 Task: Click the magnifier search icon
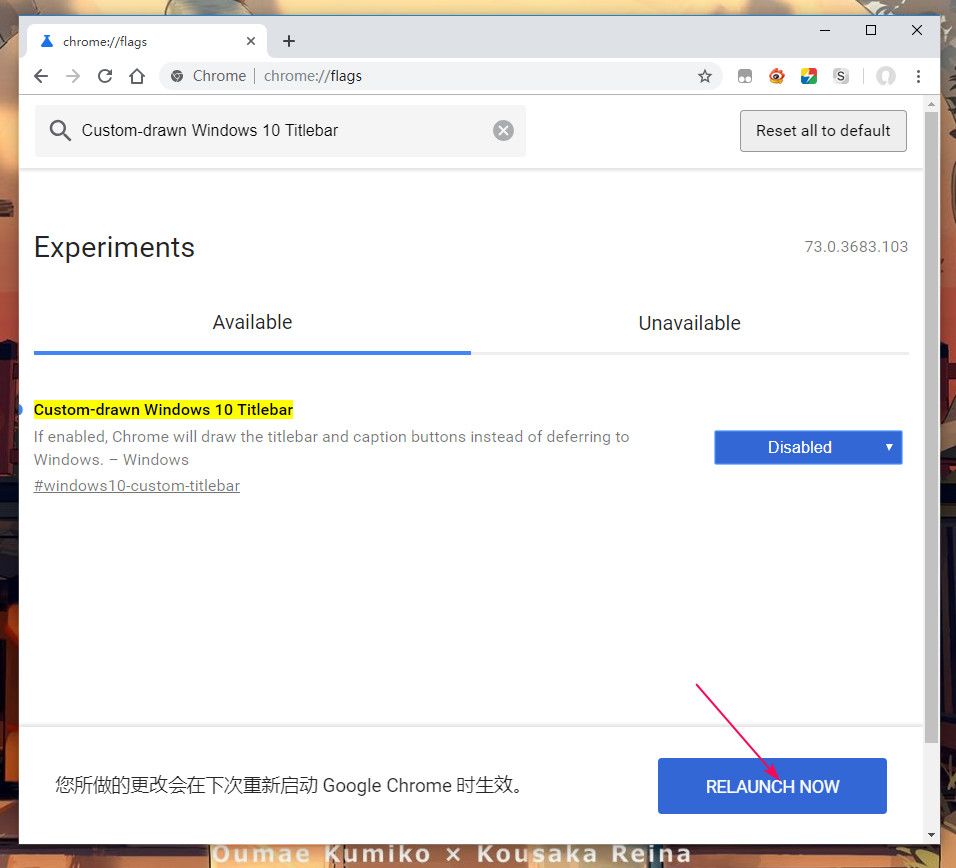click(x=60, y=130)
